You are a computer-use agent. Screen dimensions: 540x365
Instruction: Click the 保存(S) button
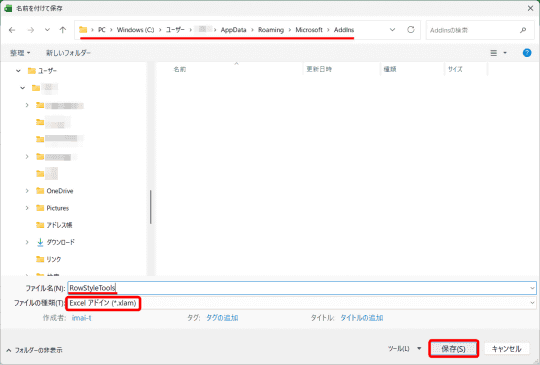pos(454,349)
